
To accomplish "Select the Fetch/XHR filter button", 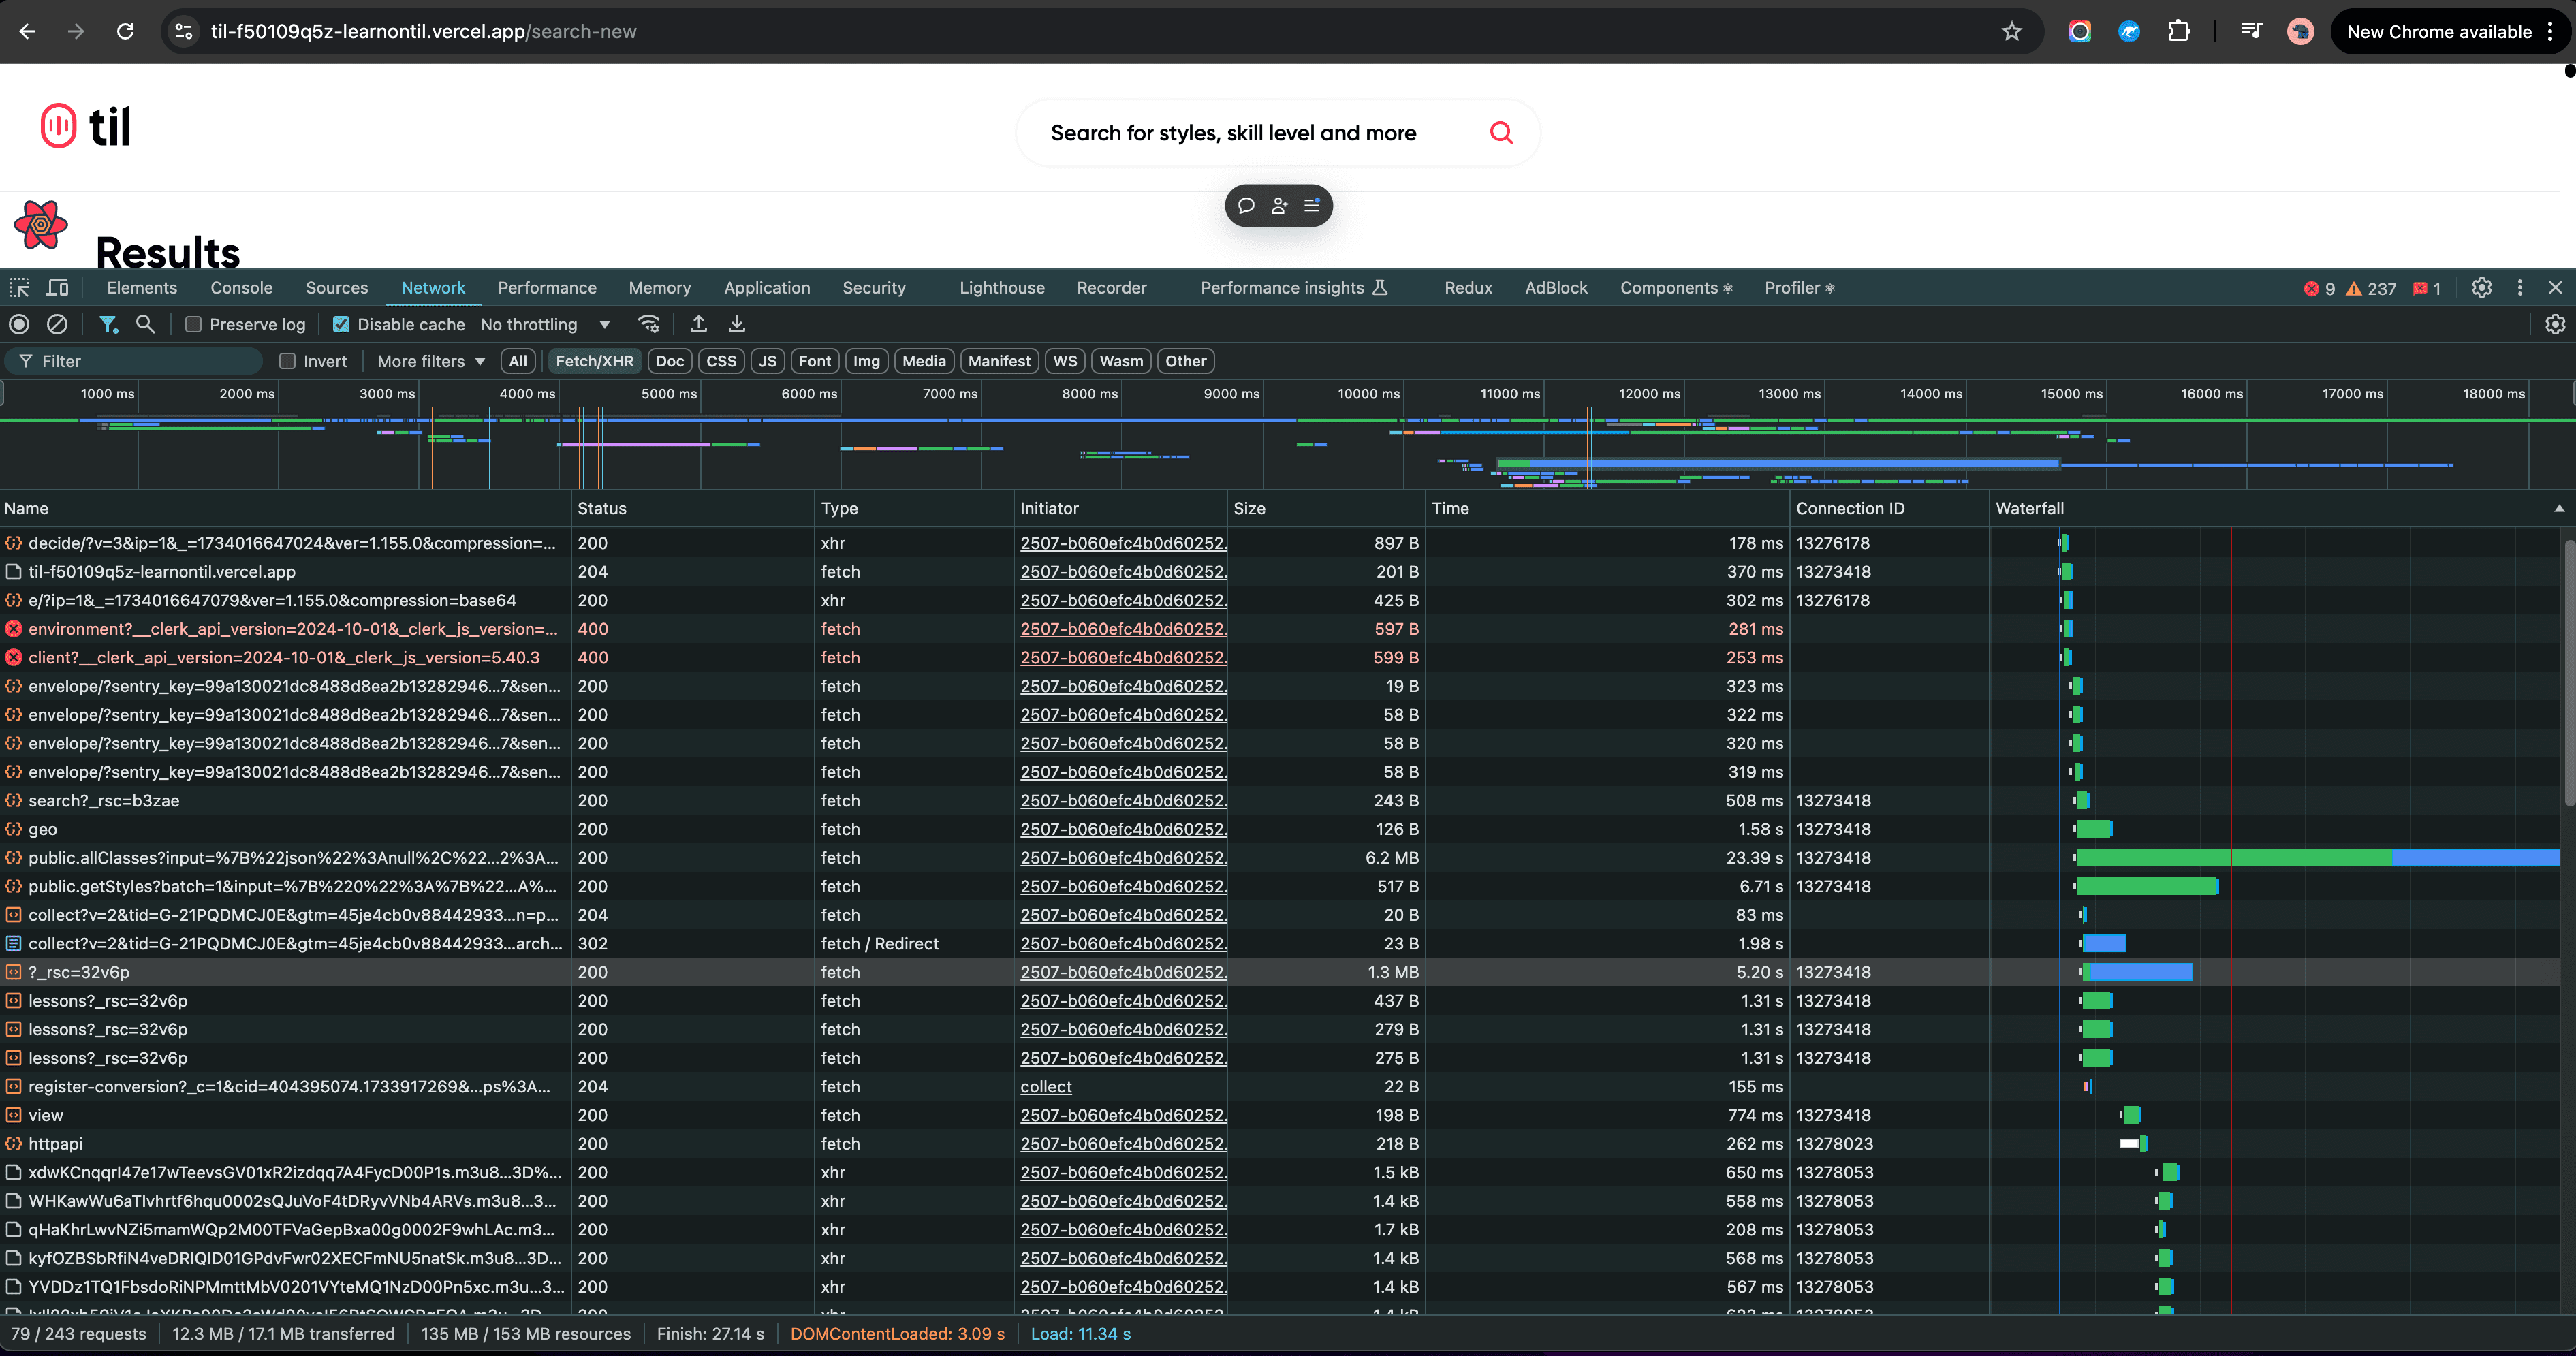I will pyautogui.click(x=594, y=361).
